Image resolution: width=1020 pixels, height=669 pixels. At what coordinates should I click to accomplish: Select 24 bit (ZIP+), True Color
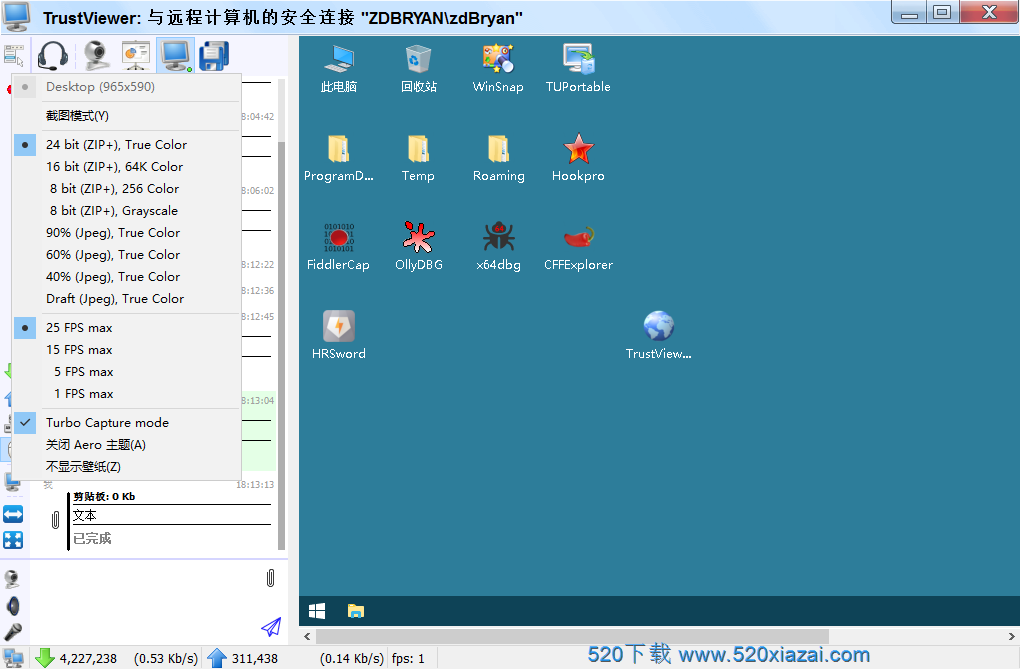[127, 144]
